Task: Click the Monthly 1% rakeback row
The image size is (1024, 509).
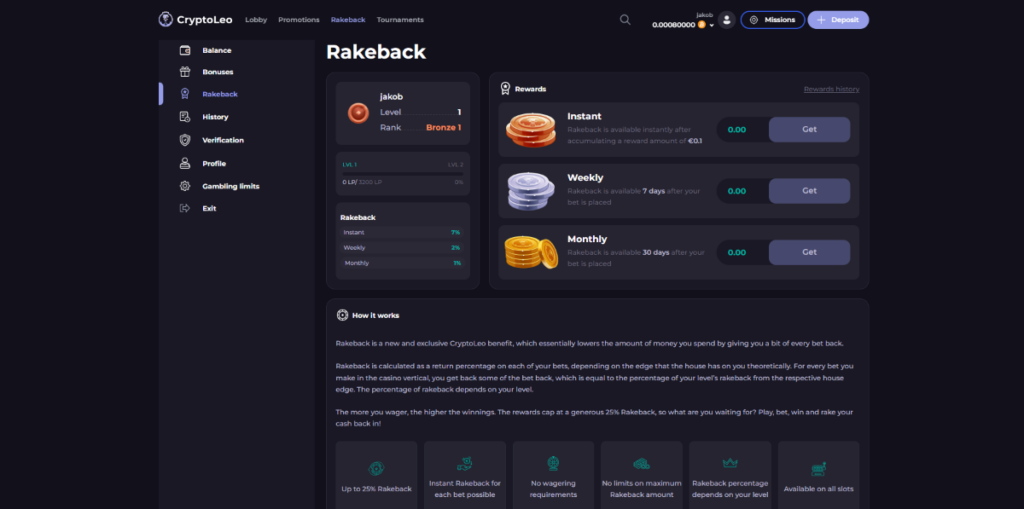Action: [402, 263]
